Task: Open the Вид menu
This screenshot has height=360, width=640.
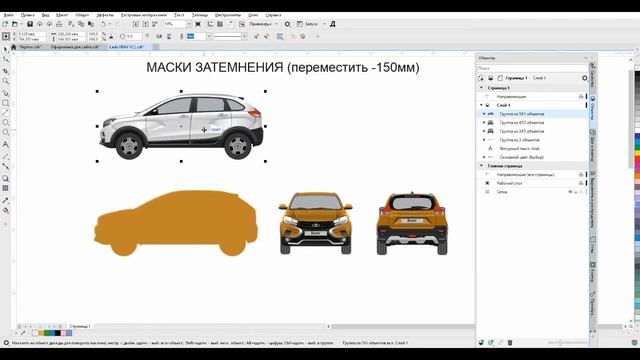Action: point(45,15)
